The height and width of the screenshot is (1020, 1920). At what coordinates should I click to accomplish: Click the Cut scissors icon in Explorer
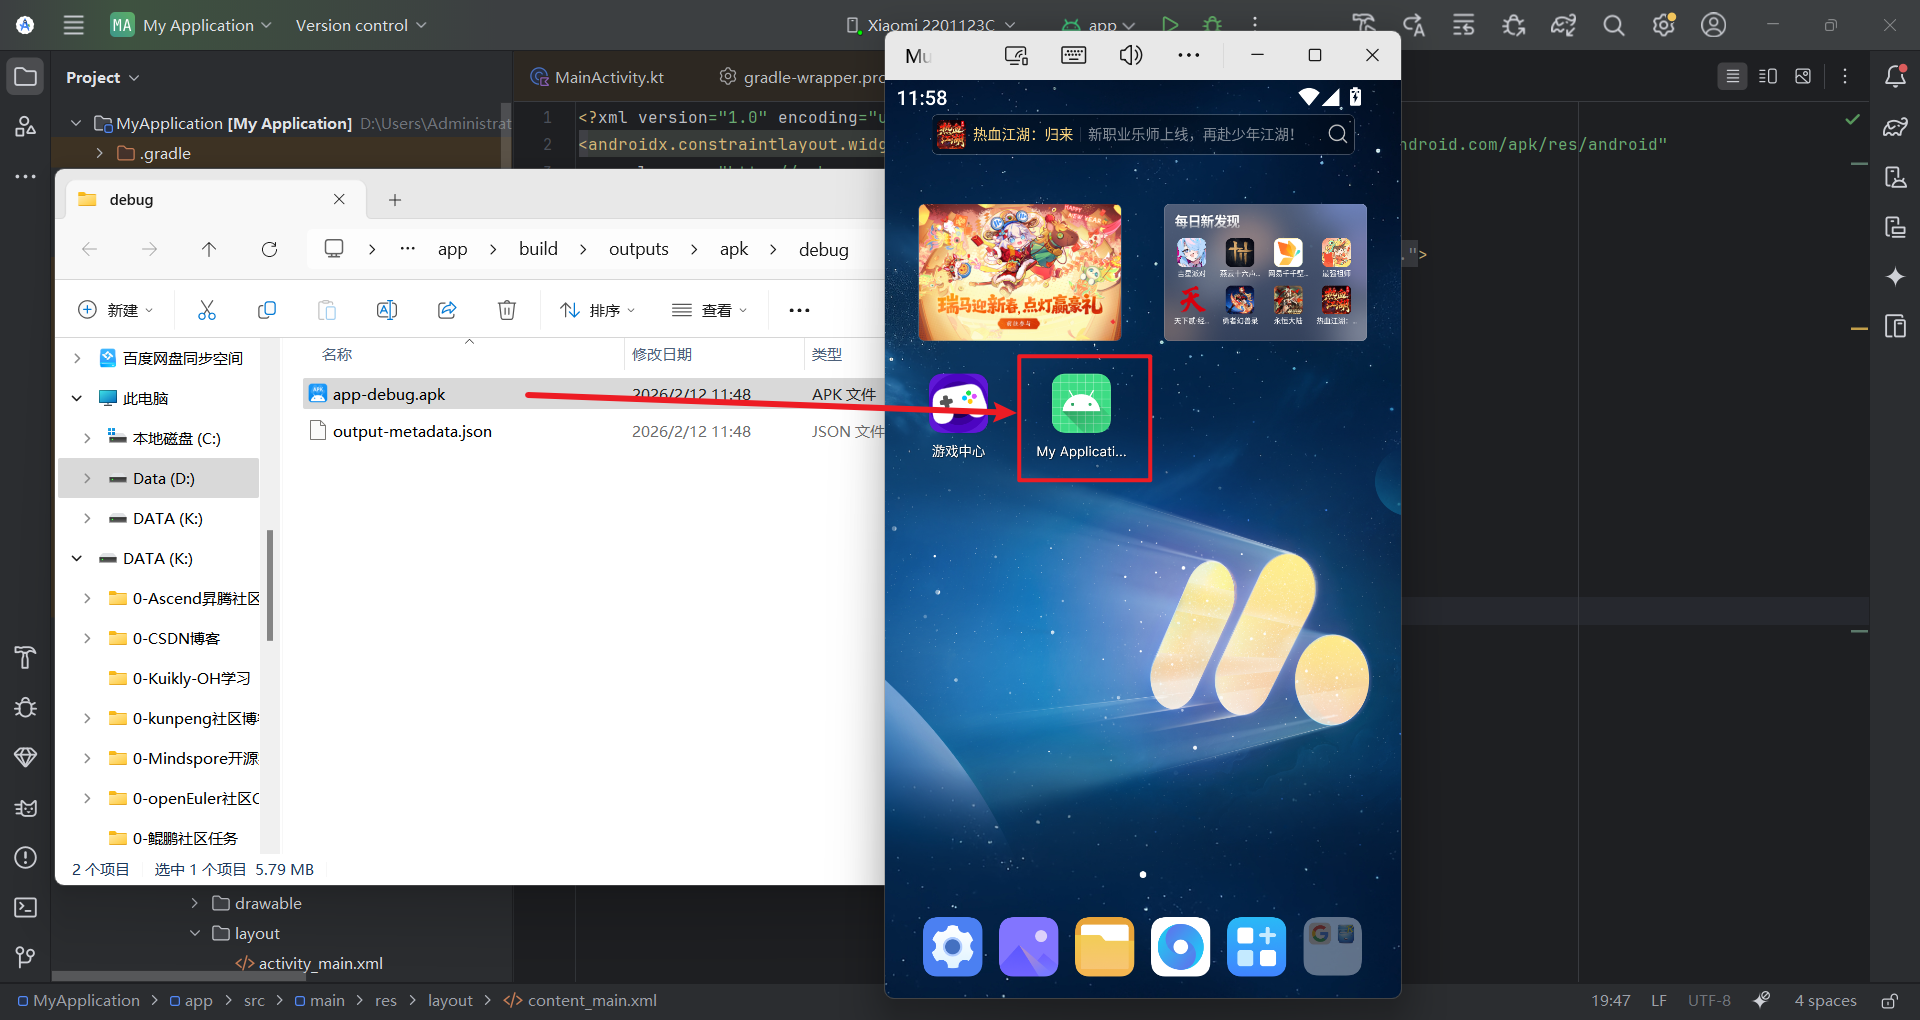coord(207,310)
